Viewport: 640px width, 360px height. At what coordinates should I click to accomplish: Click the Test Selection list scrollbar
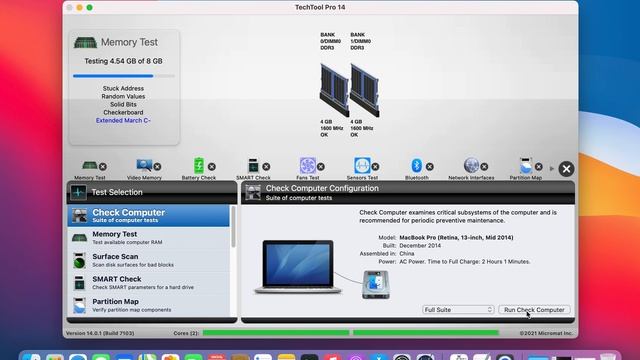click(x=233, y=227)
